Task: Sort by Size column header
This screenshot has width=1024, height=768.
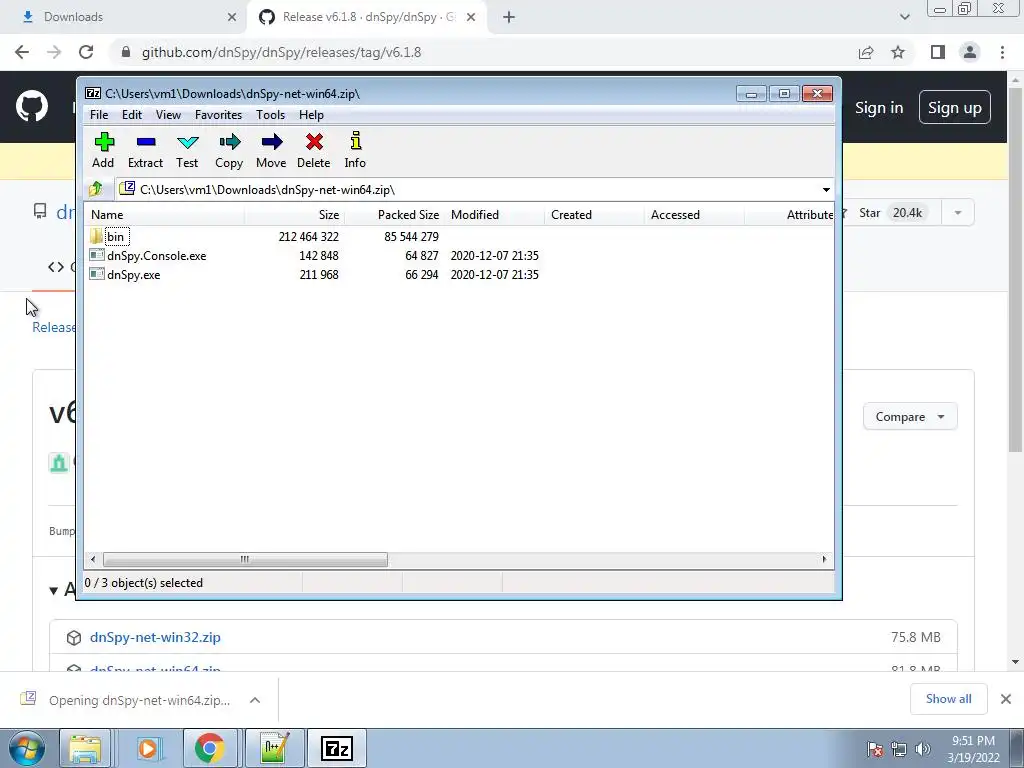Action: pos(295,215)
